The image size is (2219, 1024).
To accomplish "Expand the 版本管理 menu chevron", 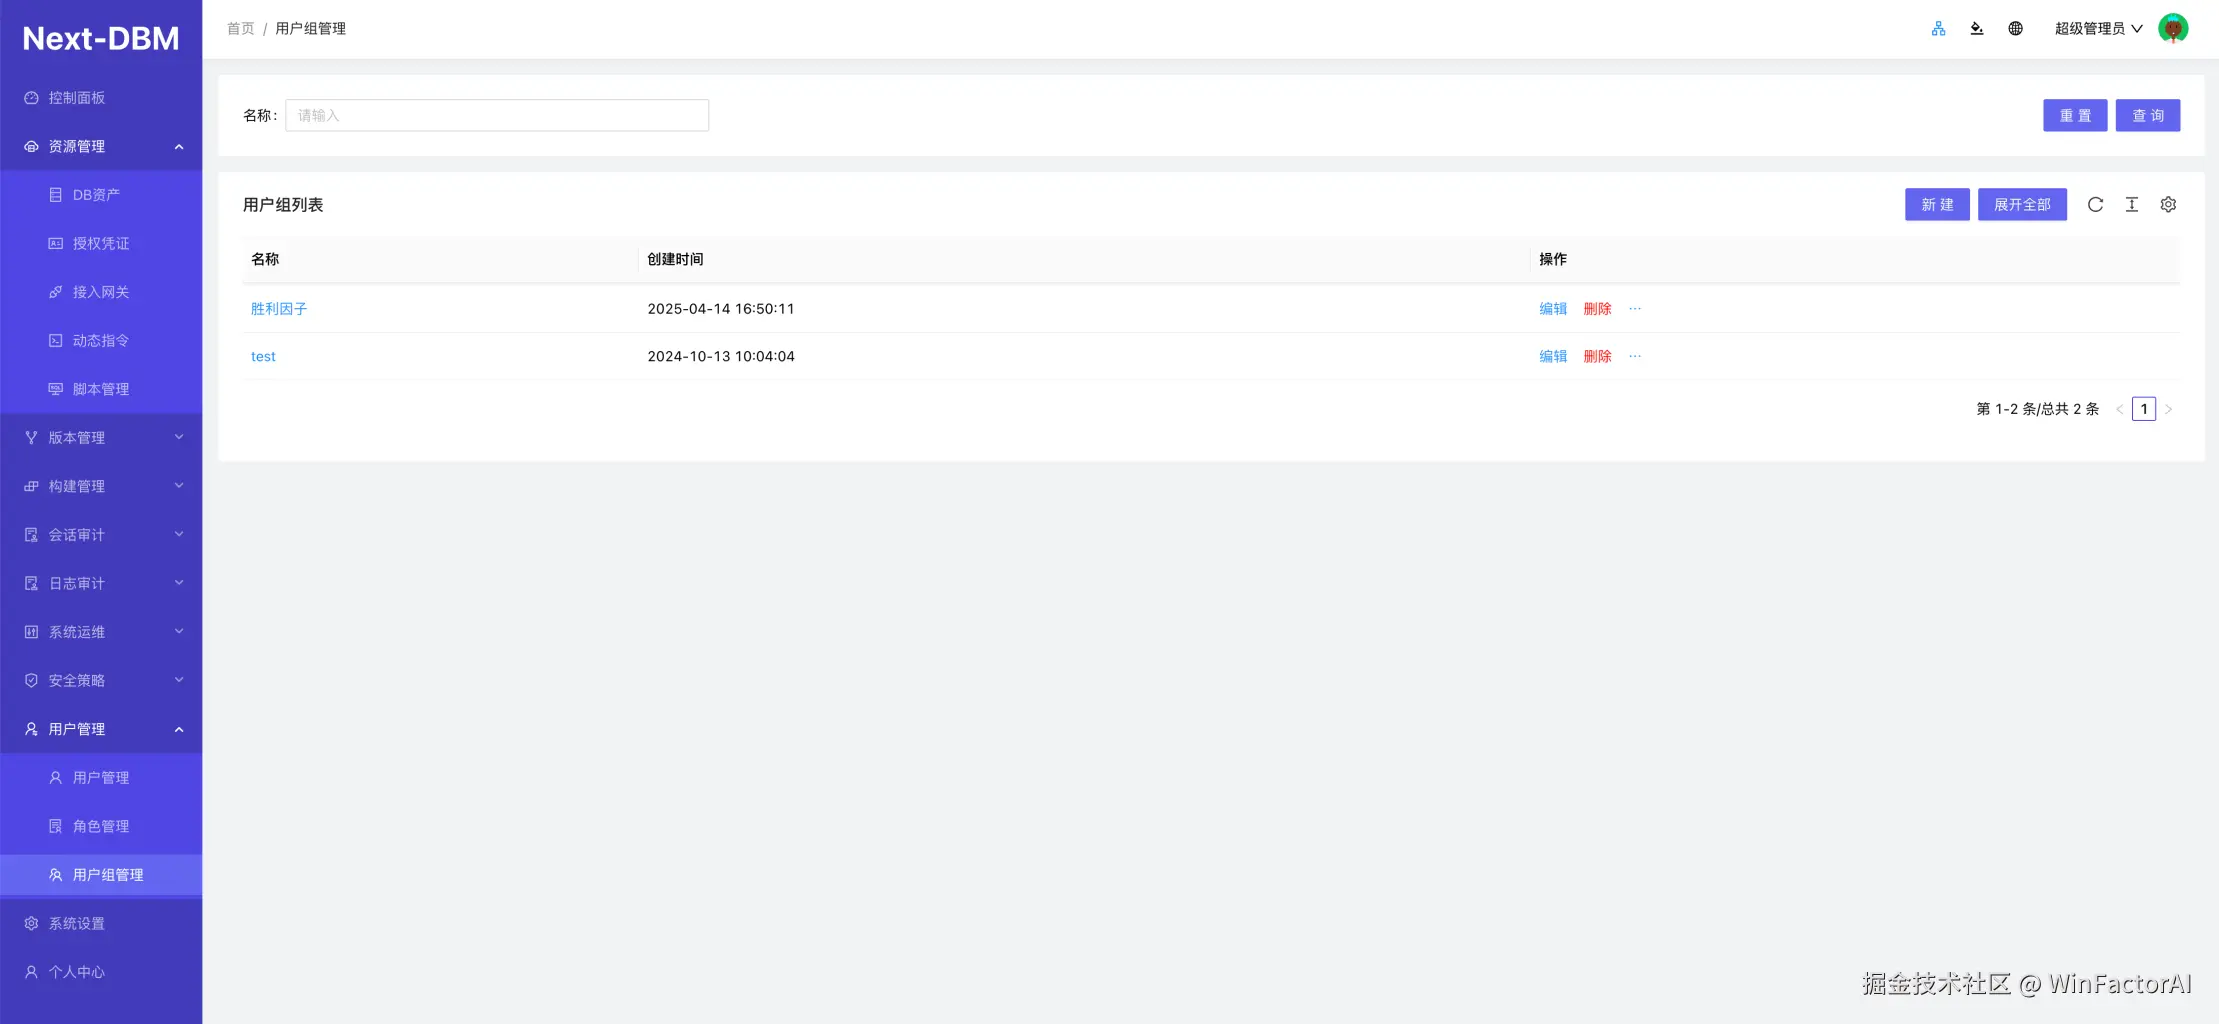I will [x=179, y=437].
